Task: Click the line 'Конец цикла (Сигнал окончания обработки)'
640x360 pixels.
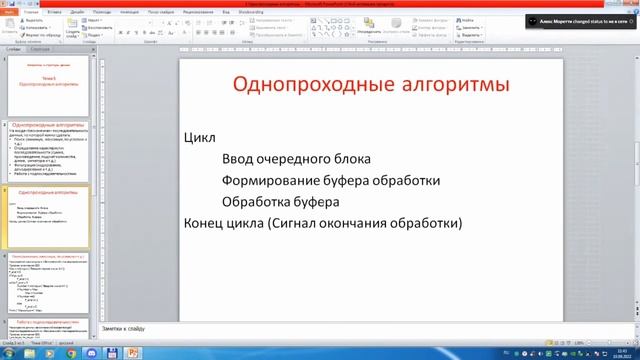Action: coord(323,223)
